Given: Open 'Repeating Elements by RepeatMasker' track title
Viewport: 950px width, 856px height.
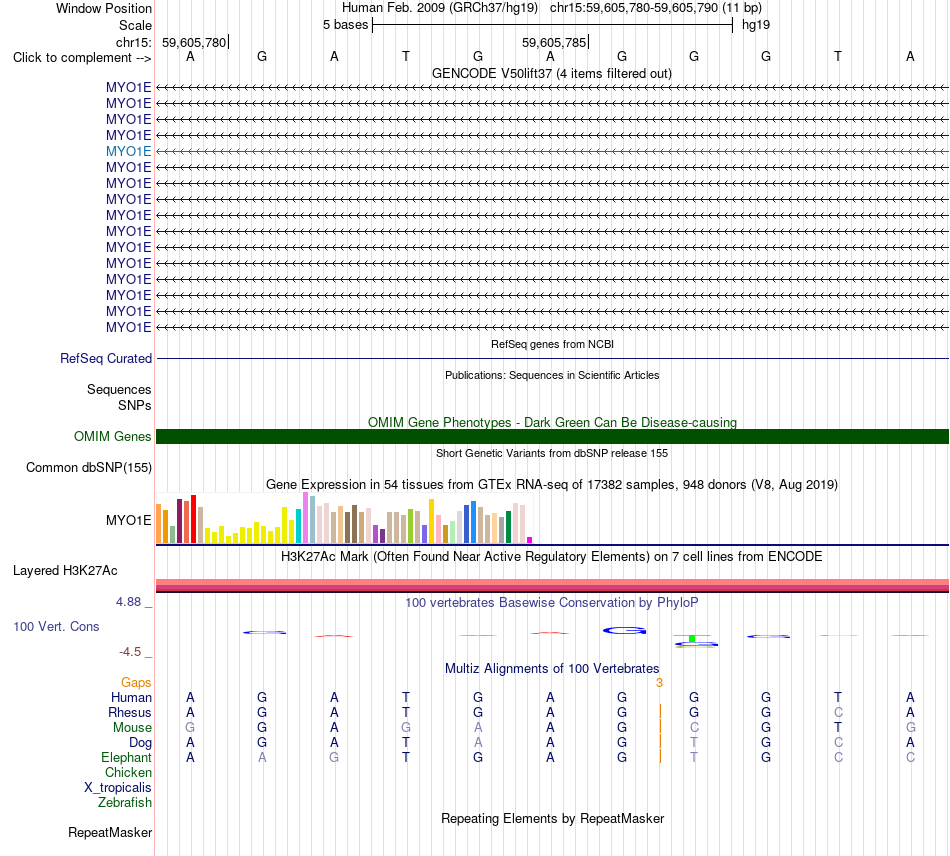Looking at the screenshot, I should (552, 819).
